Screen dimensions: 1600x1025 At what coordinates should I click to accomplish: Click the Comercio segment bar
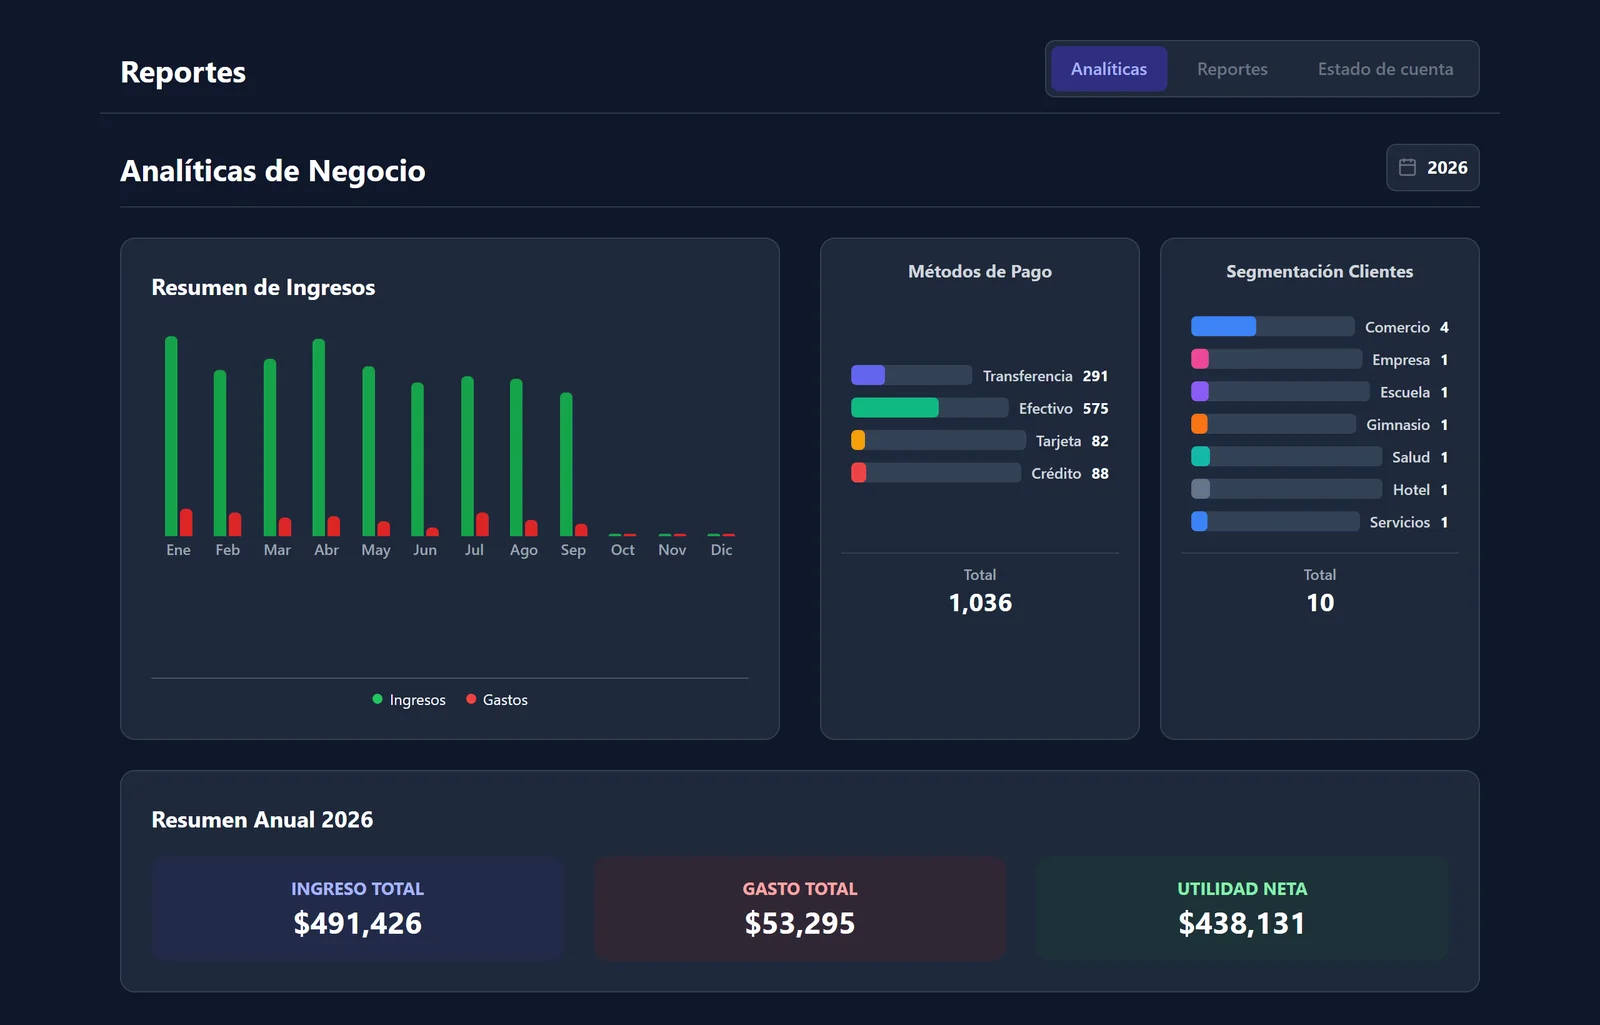(x=1273, y=326)
